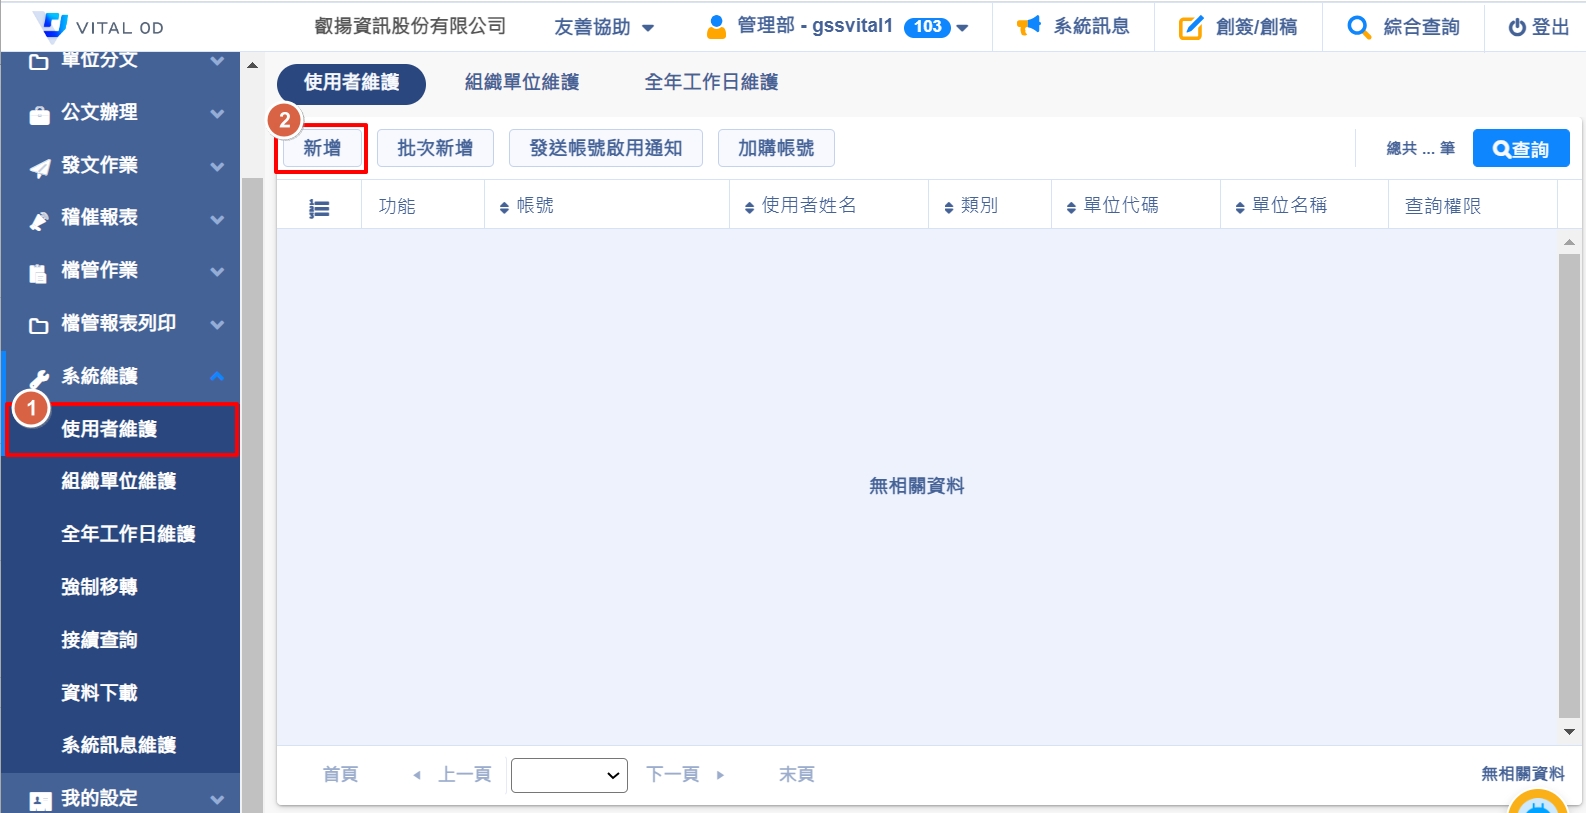Switch to the 組織單位維護 tab
The image size is (1586, 813).
522,83
